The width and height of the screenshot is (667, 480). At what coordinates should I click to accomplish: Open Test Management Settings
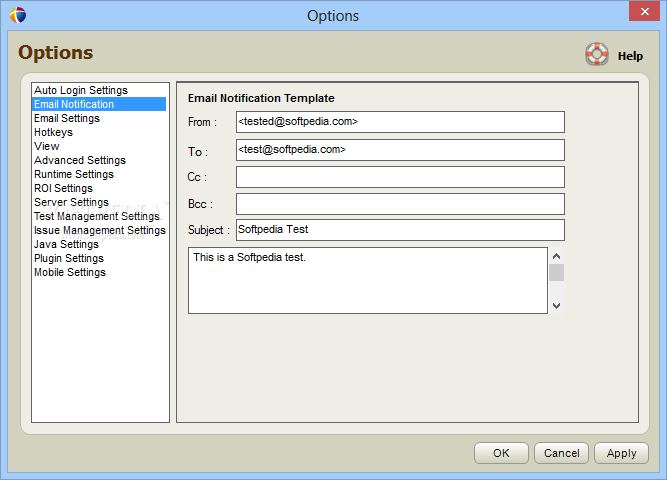(99, 217)
